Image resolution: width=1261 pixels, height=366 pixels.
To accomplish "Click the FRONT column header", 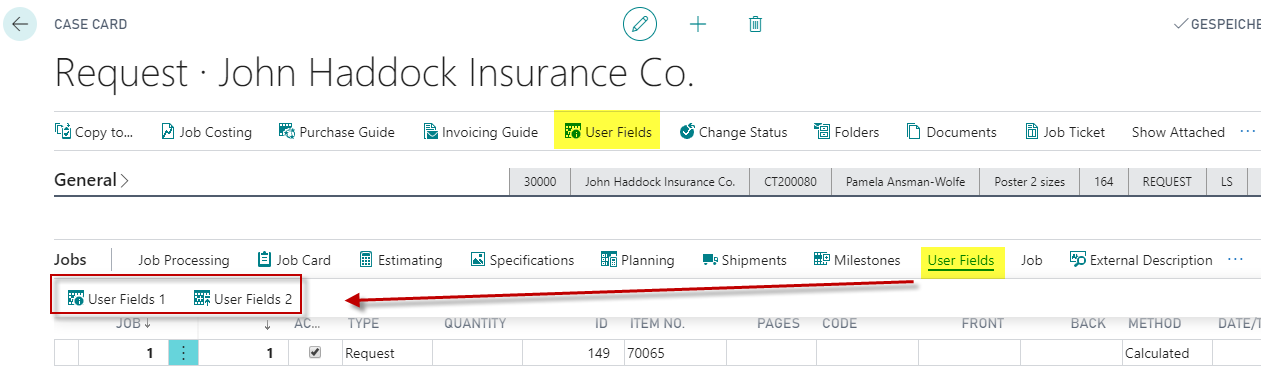I will point(983,323).
